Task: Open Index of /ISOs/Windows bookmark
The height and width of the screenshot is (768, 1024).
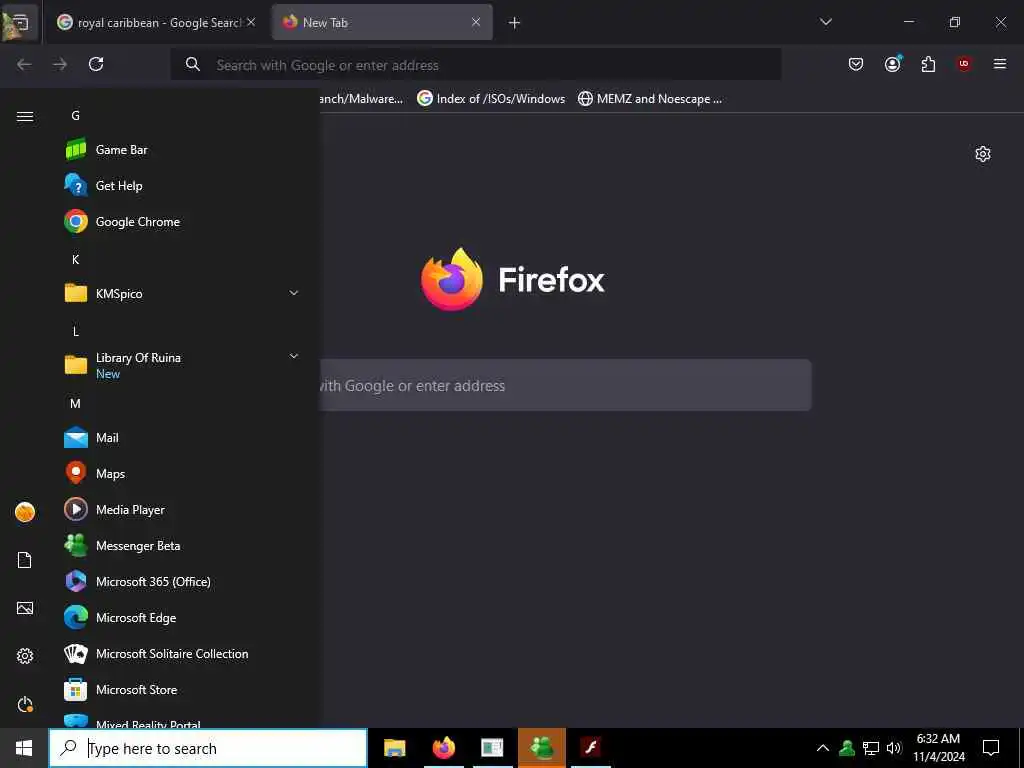Action: pos(491,99)
